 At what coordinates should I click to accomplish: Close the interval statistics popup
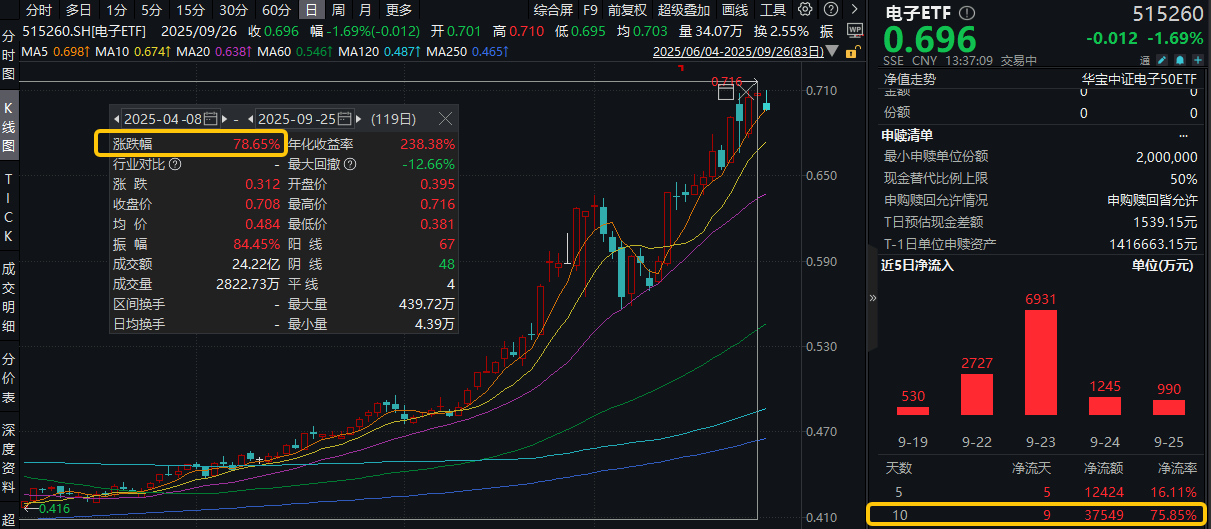click(445, 119)
